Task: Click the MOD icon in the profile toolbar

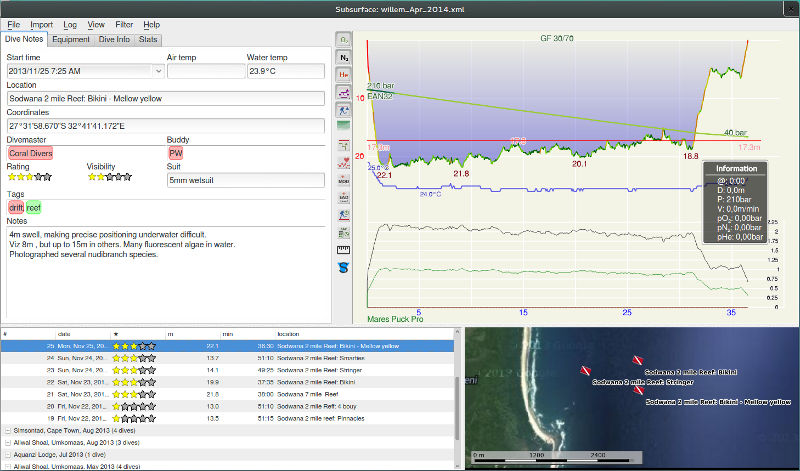Action: (345, 180)
